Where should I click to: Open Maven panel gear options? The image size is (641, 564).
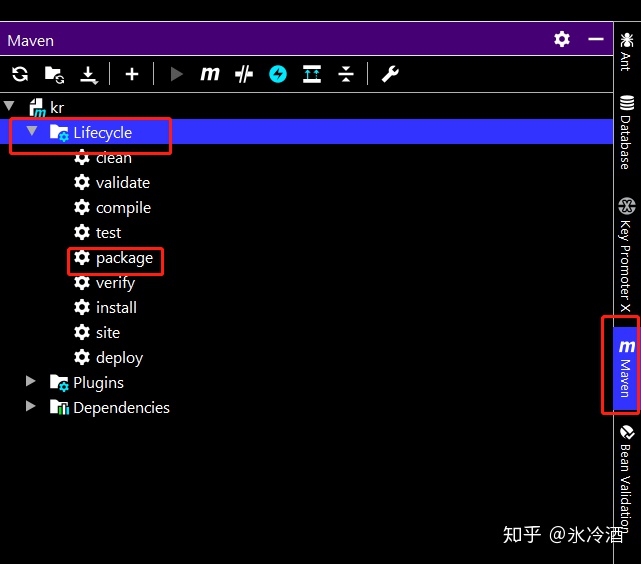tap(562, 39)
